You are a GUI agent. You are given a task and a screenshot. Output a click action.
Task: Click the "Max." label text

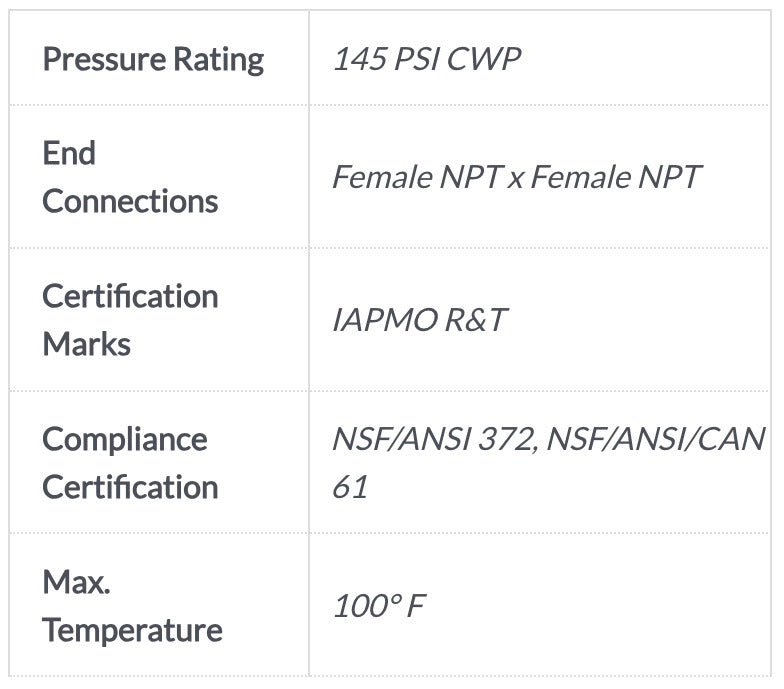point(76,582)
